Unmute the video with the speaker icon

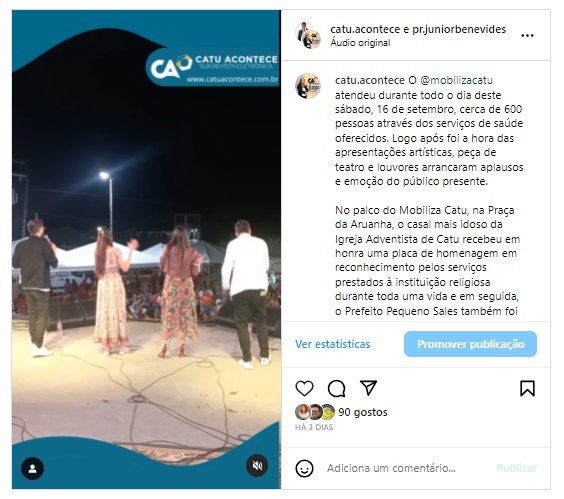[257, 466]
